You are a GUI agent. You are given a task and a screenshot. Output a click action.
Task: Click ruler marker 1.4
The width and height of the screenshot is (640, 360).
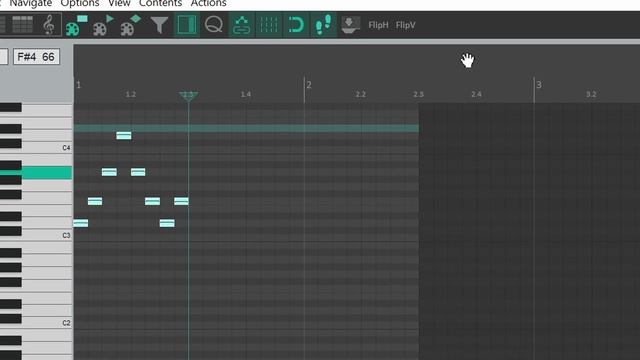(246, 94)
